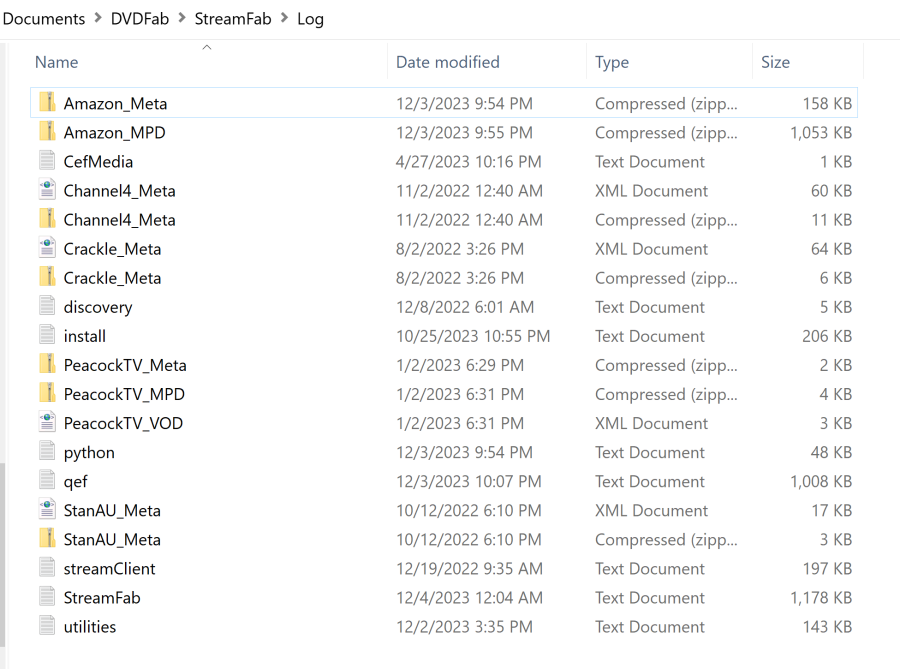
Task: Open the chevron dropdown after DVDFab
Action: pyautogui.click(x=182, y=18)
